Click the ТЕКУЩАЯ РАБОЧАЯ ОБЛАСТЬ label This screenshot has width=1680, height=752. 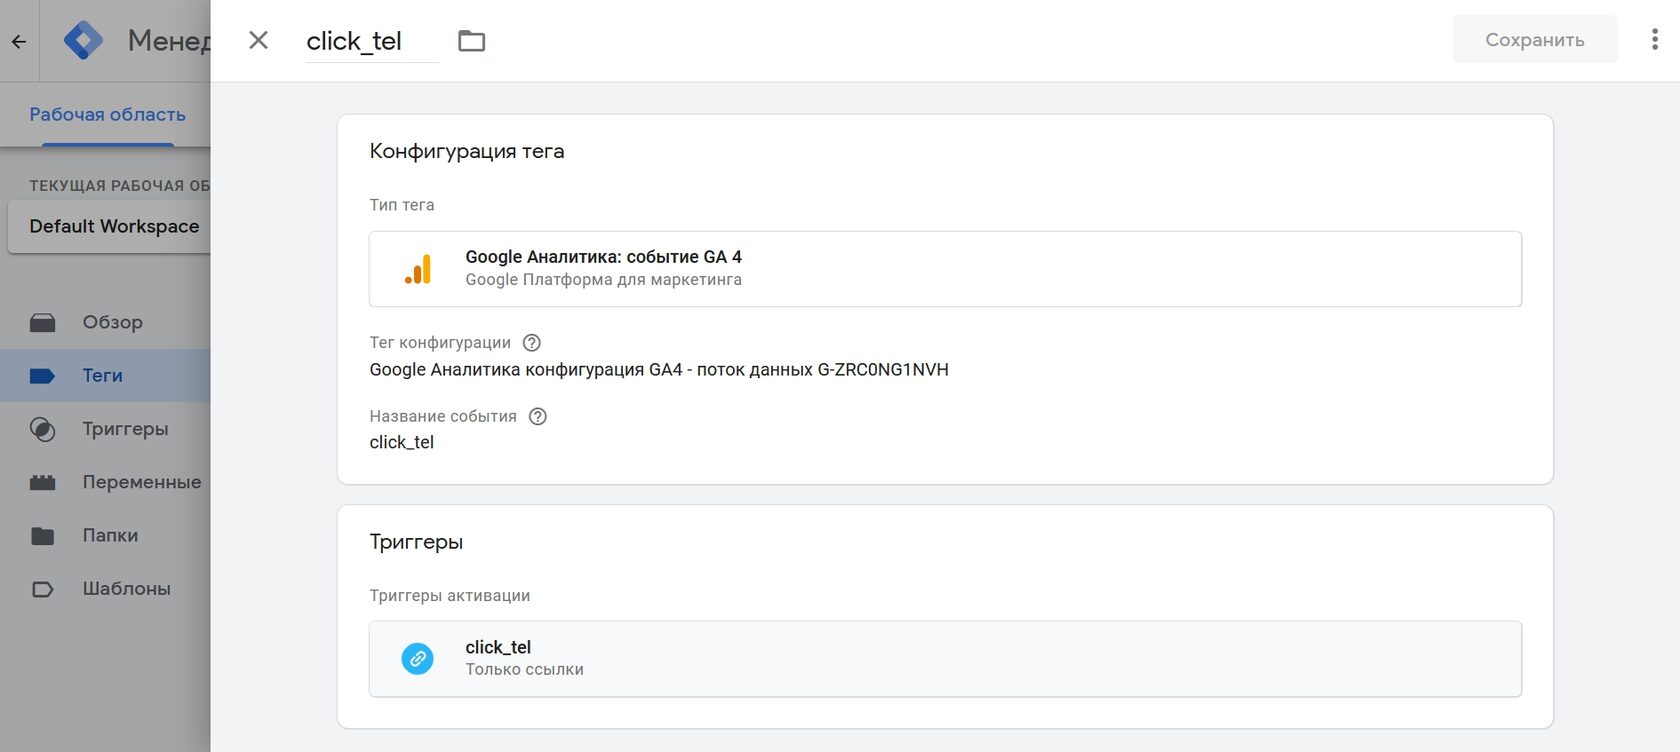point(119,186)
